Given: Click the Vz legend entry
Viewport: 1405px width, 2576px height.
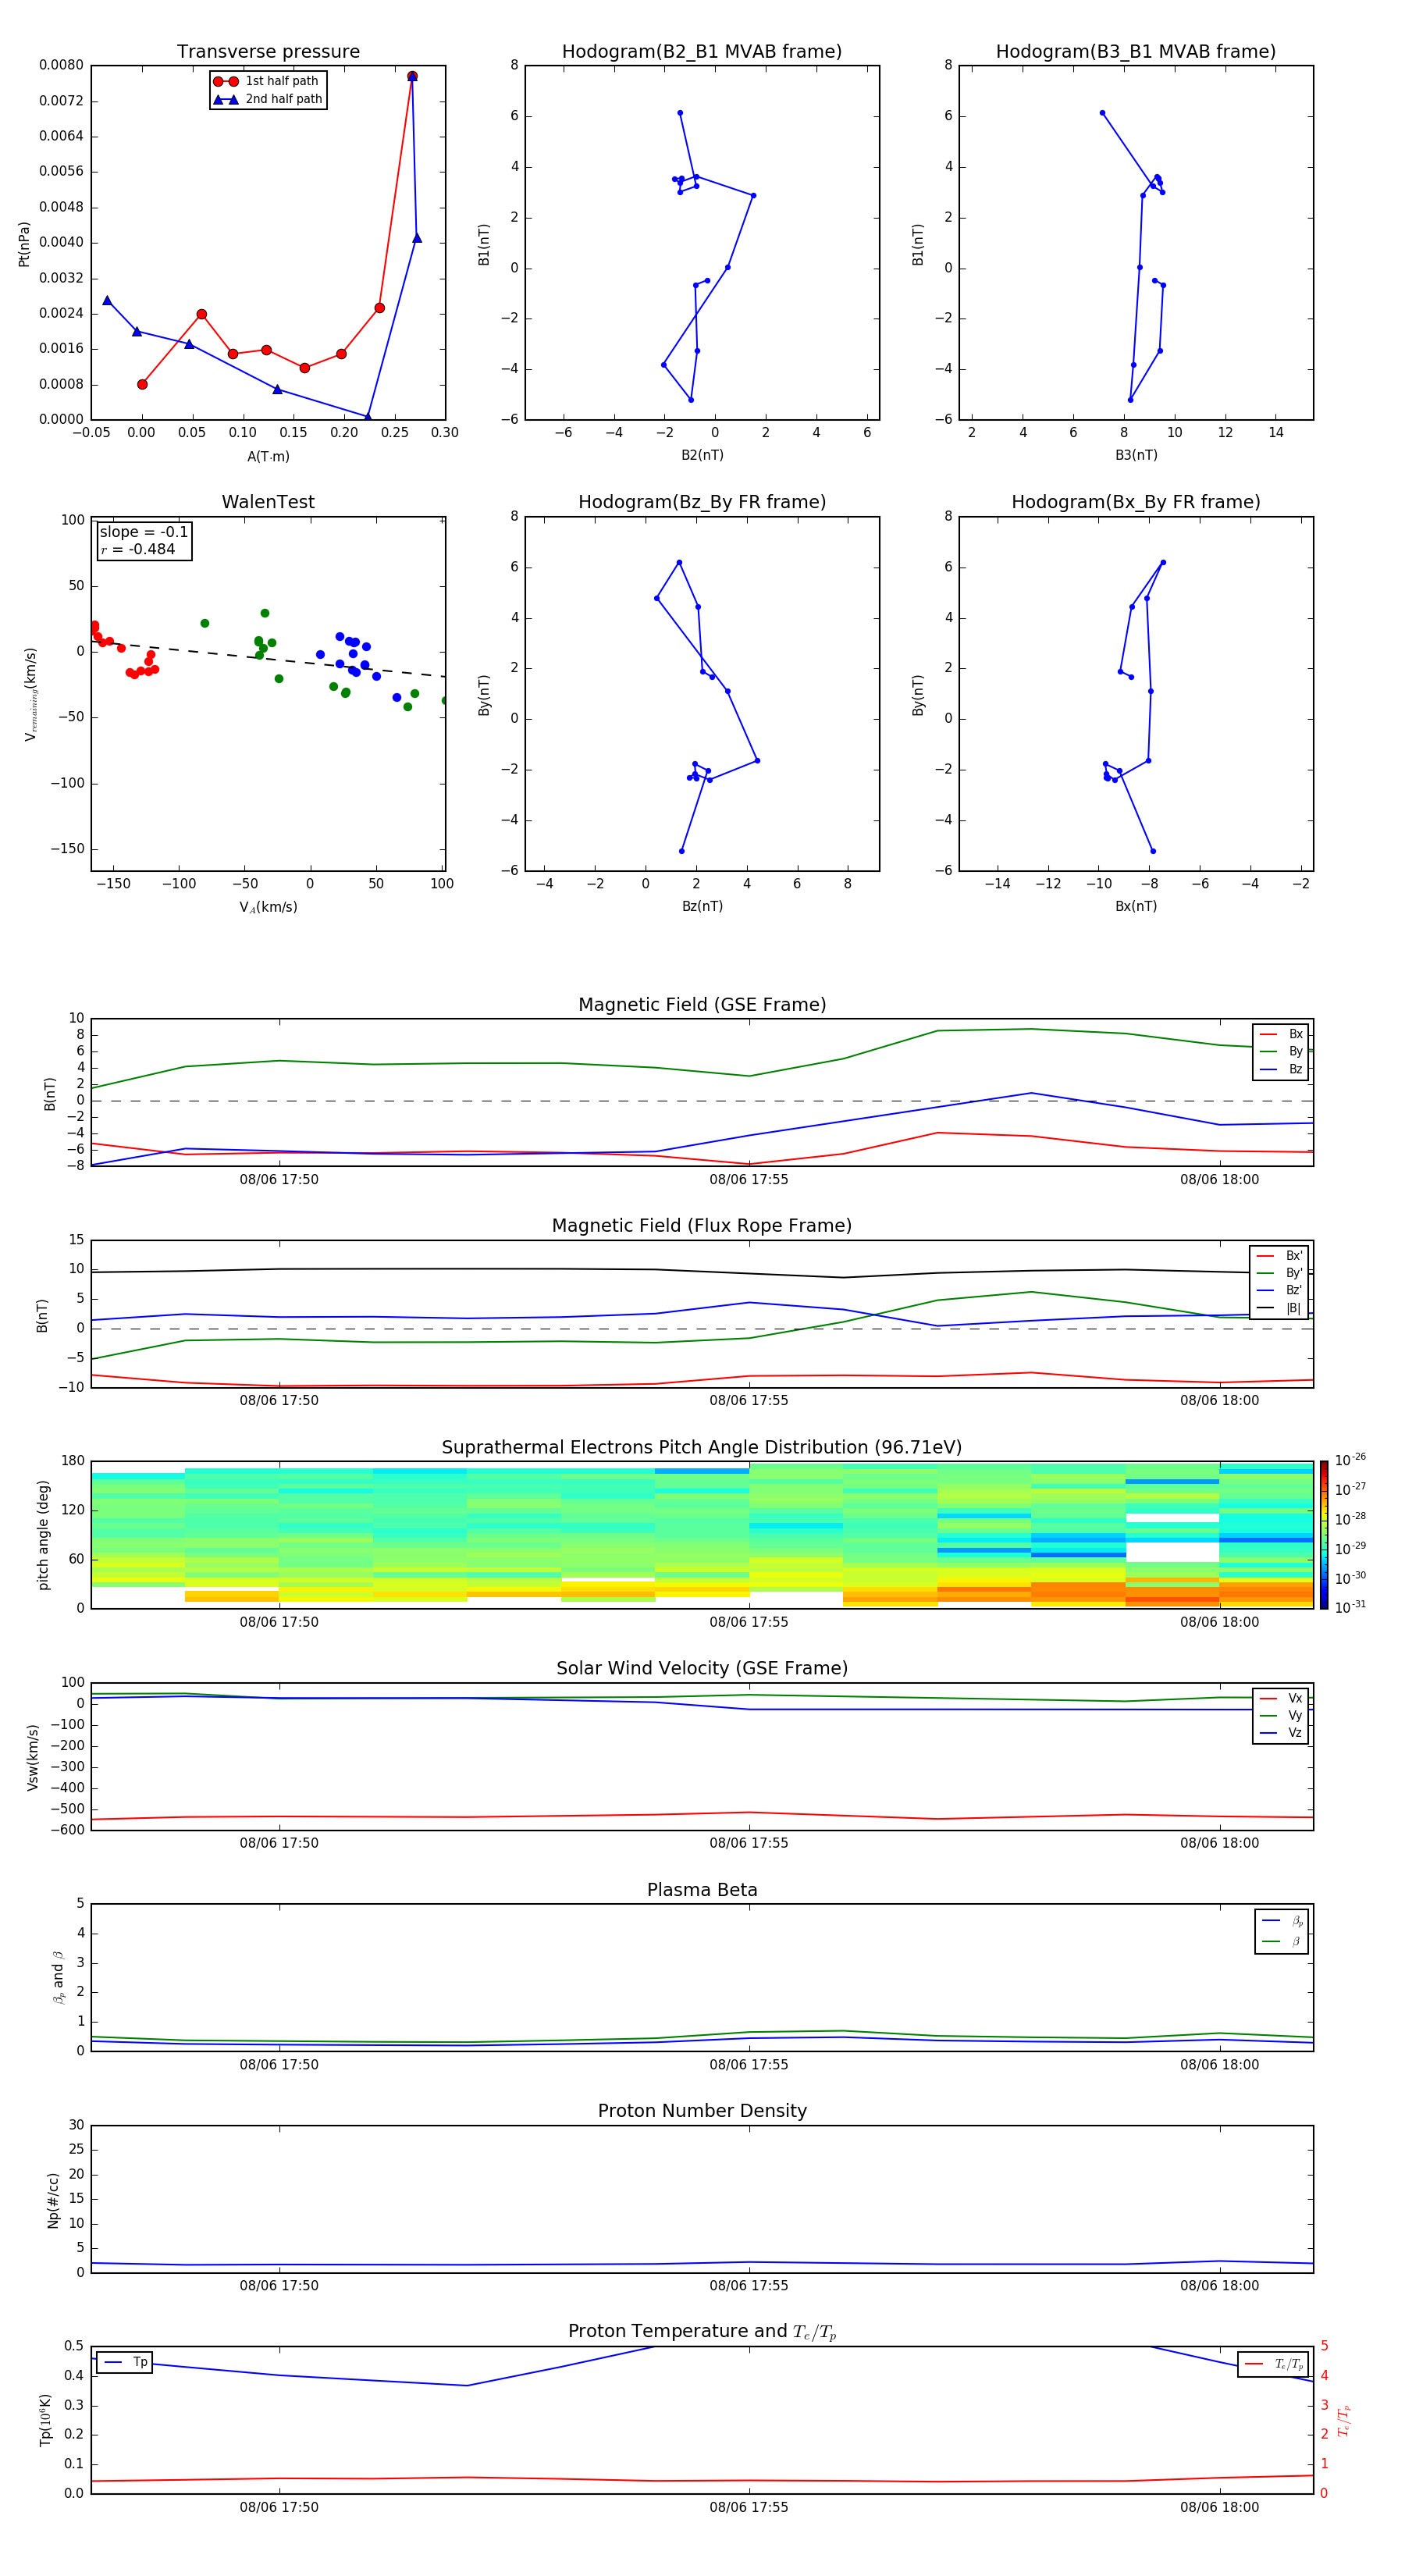Looking at the screenshot, I should (1282, 1733).
